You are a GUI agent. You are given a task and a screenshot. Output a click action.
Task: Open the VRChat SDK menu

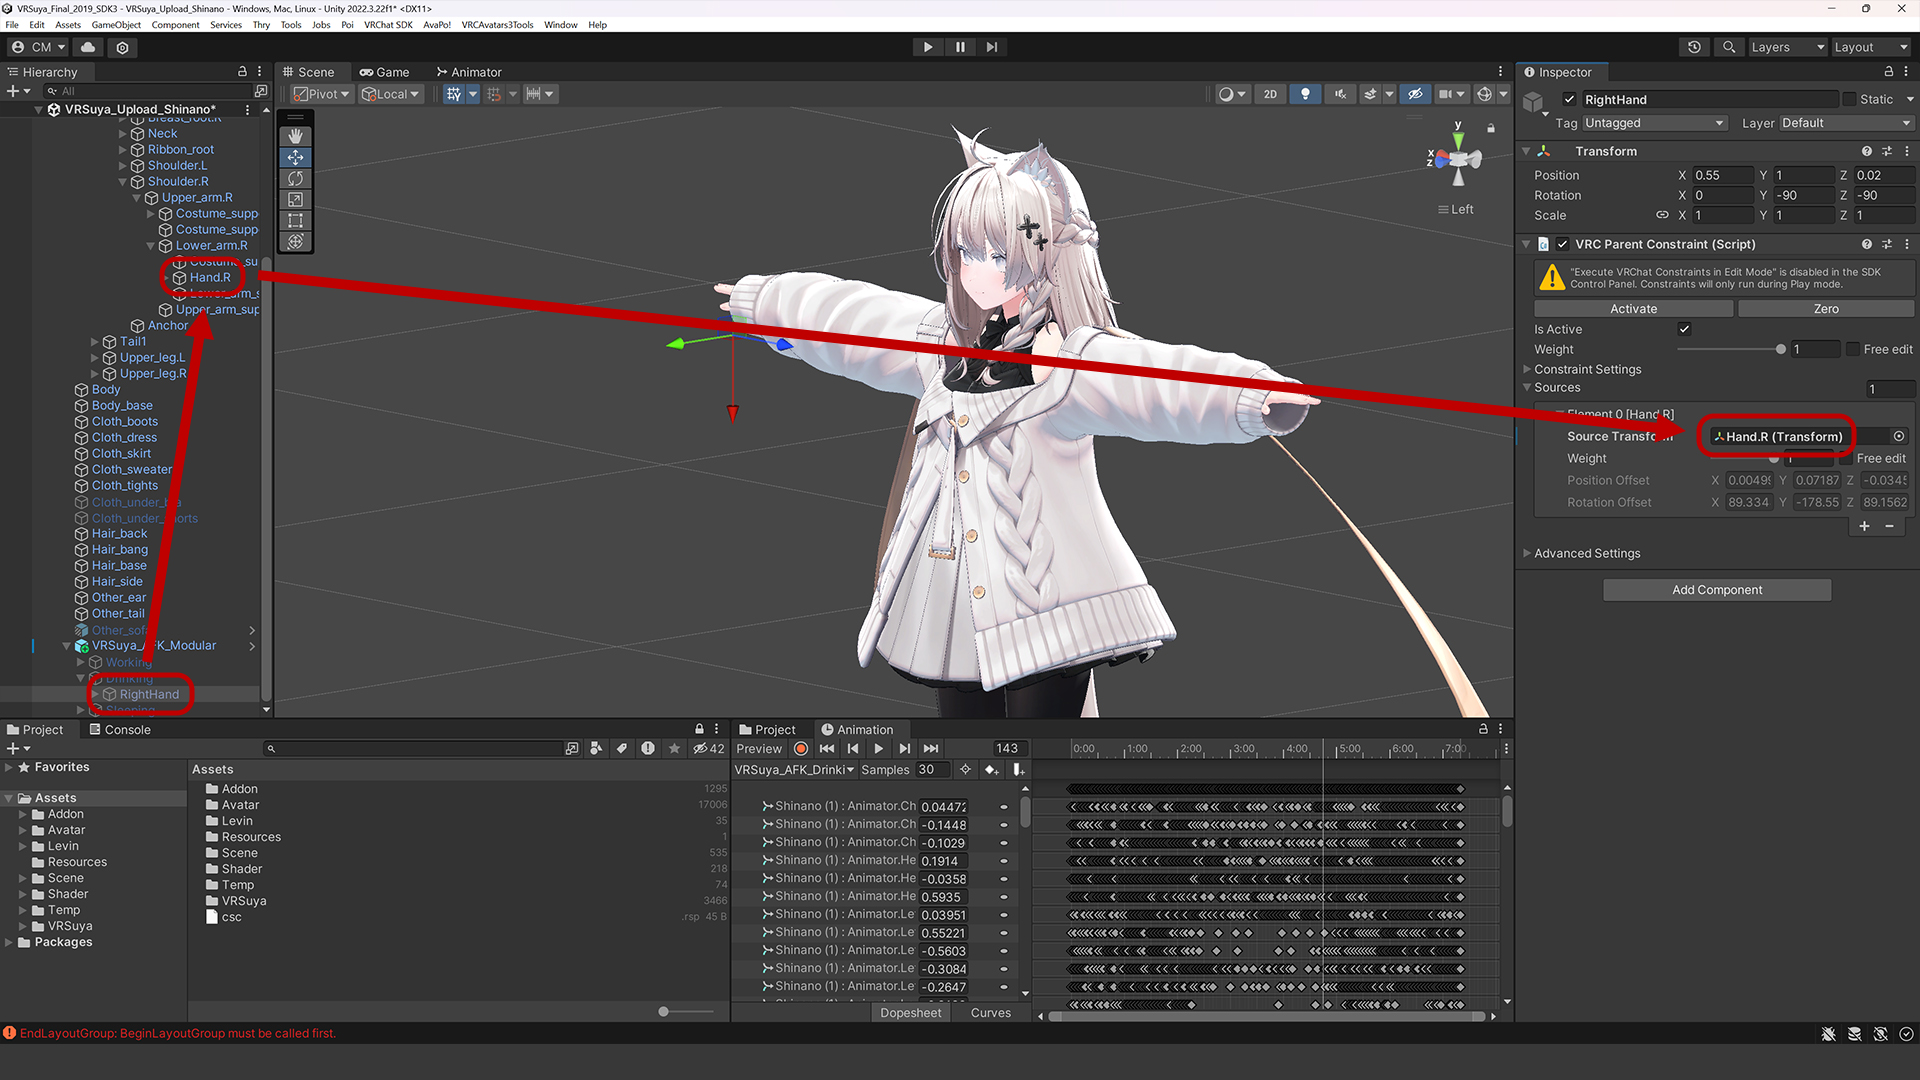click(388, 25)
